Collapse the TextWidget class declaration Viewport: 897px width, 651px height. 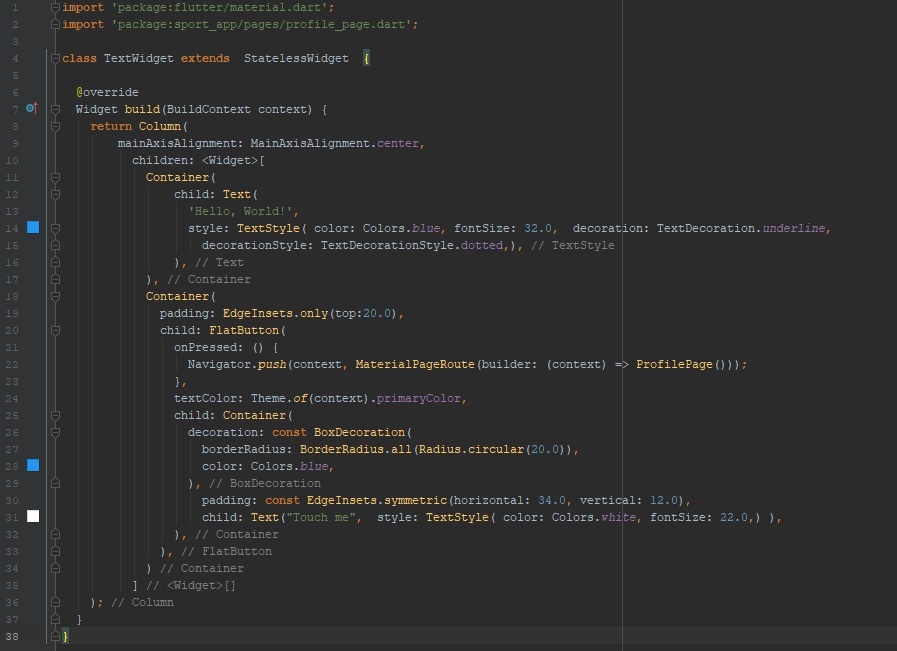(x=55, y=58)
